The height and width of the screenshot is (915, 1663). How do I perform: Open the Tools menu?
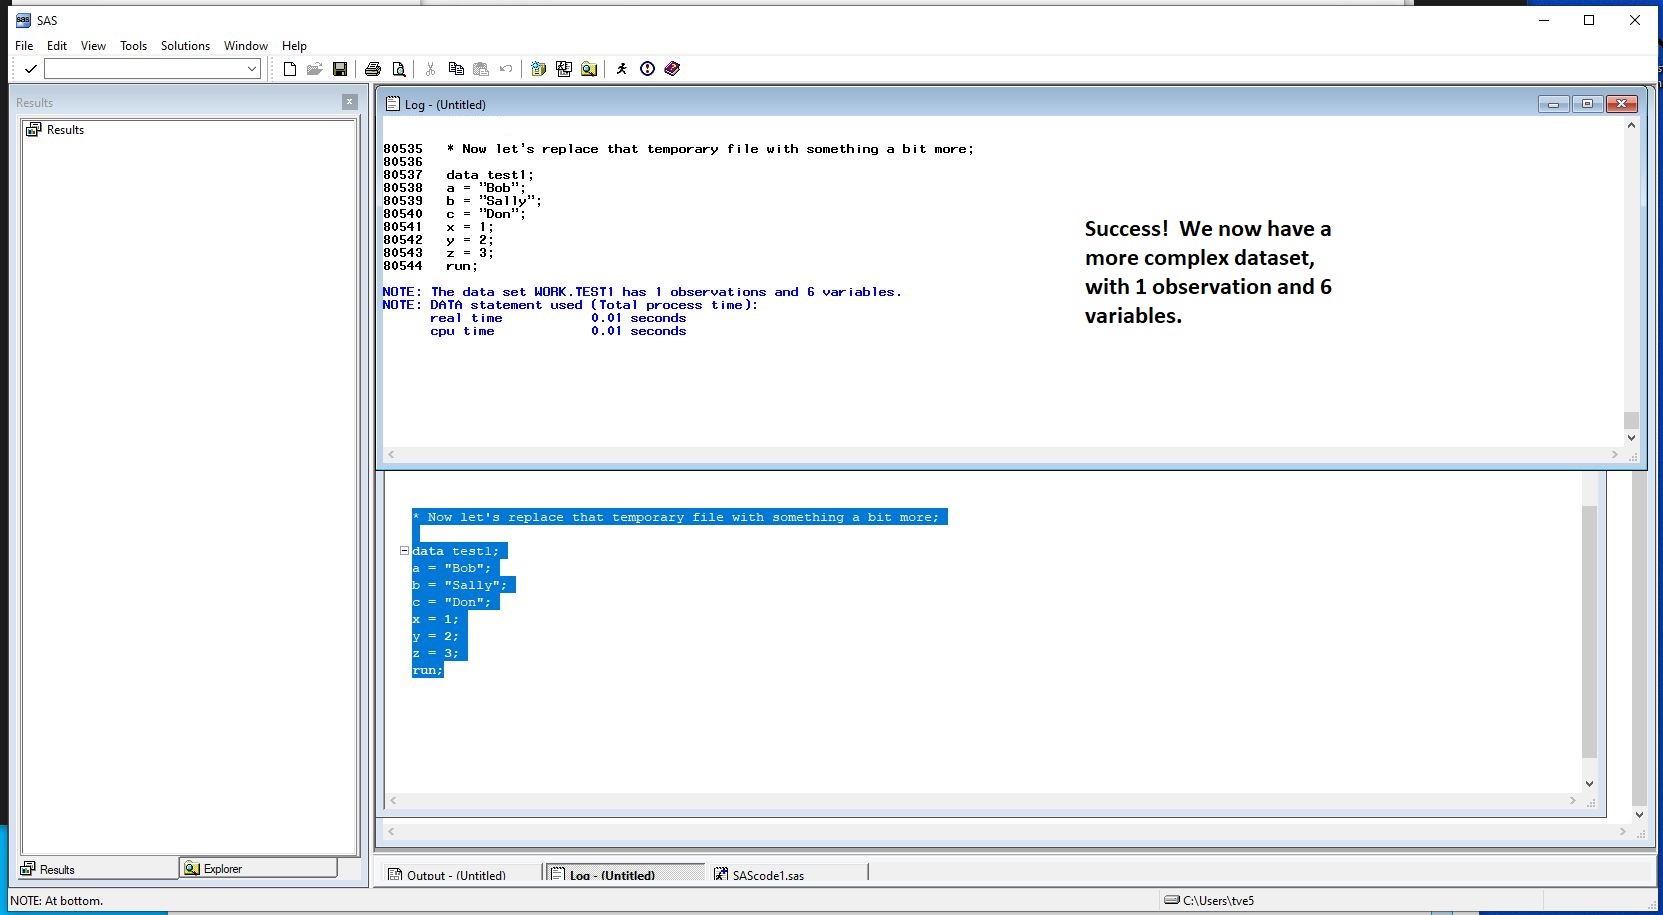coord(133,46)
